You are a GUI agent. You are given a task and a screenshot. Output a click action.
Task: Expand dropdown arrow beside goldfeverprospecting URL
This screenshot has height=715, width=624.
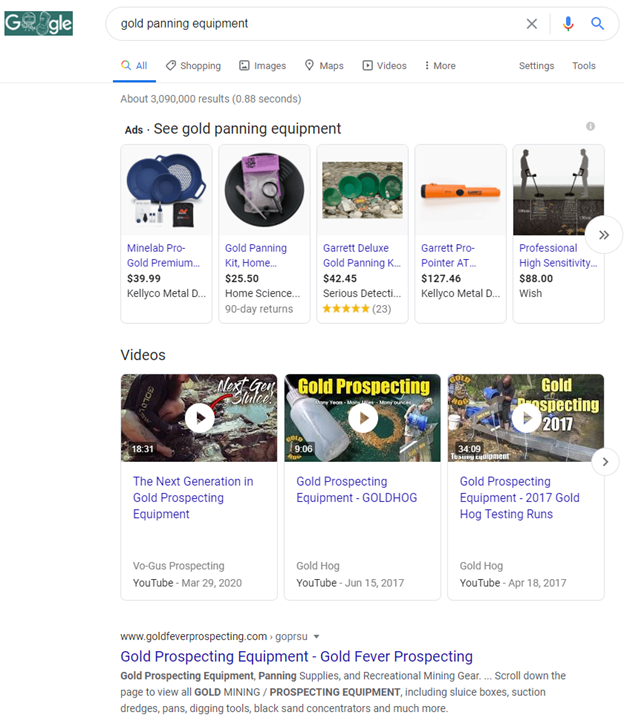pyautogui.click(x=317, y=636)
